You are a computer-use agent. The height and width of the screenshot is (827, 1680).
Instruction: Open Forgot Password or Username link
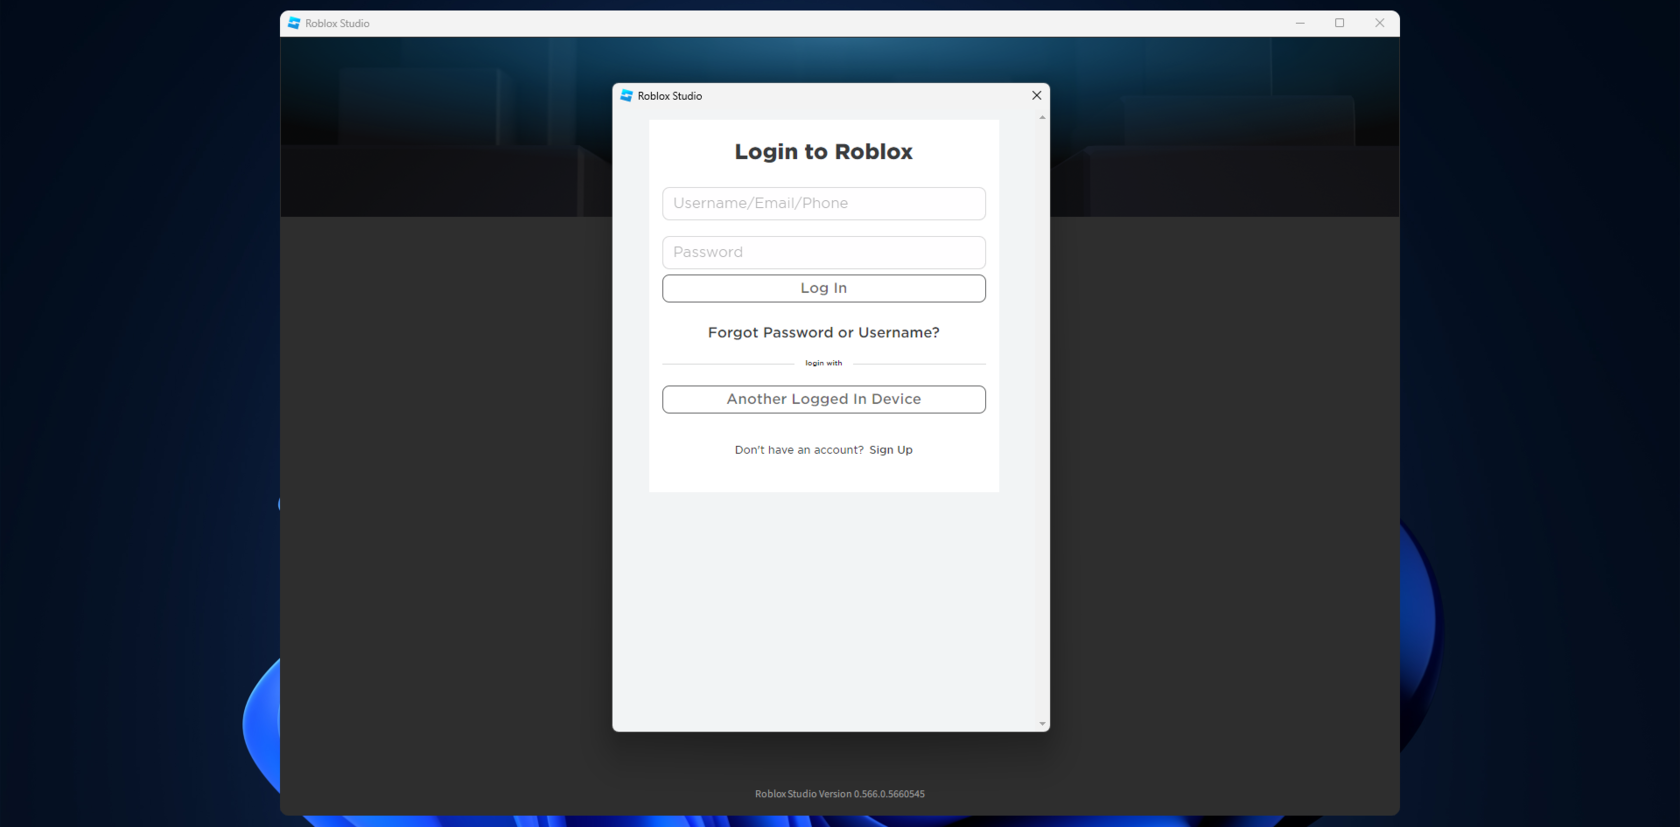coord(824,333)
